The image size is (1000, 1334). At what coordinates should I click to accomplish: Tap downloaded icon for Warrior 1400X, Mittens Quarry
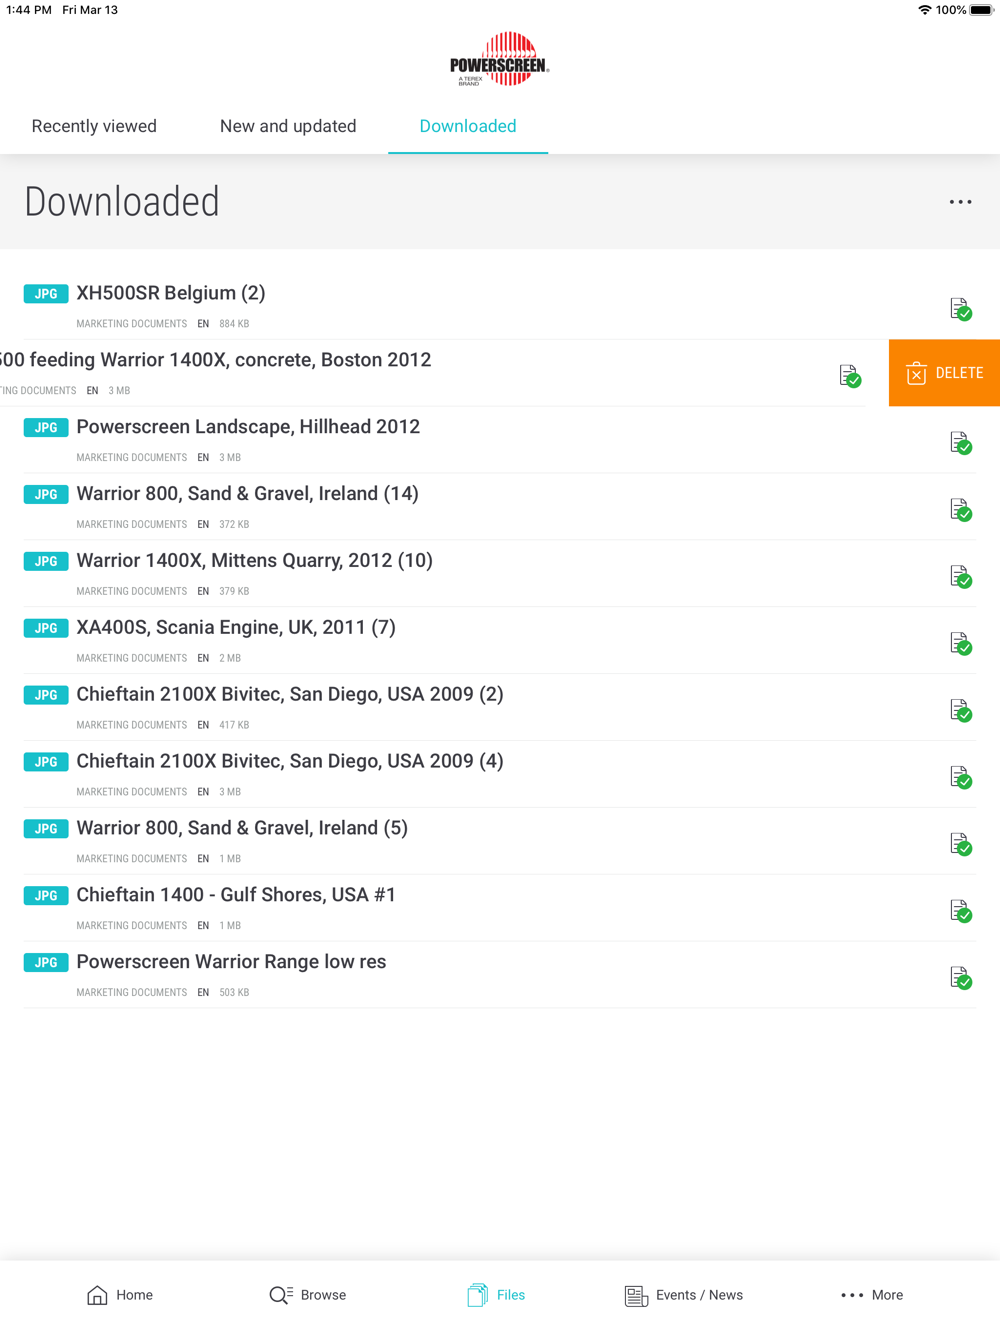click(961, 577)
